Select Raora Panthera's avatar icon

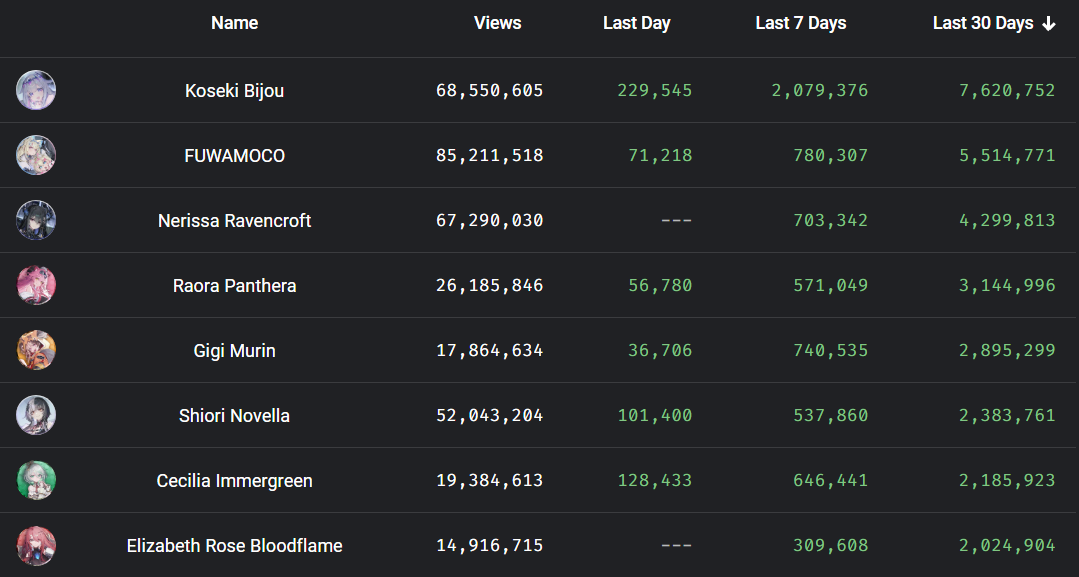(x=36, y=285)
